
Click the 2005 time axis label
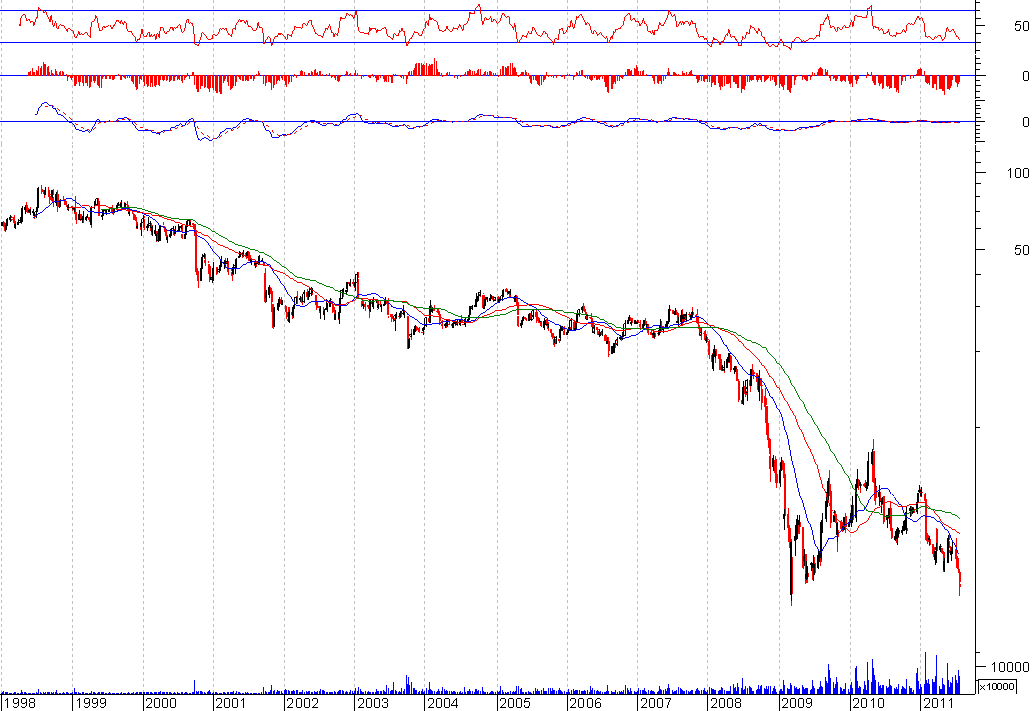click(515, 703)
